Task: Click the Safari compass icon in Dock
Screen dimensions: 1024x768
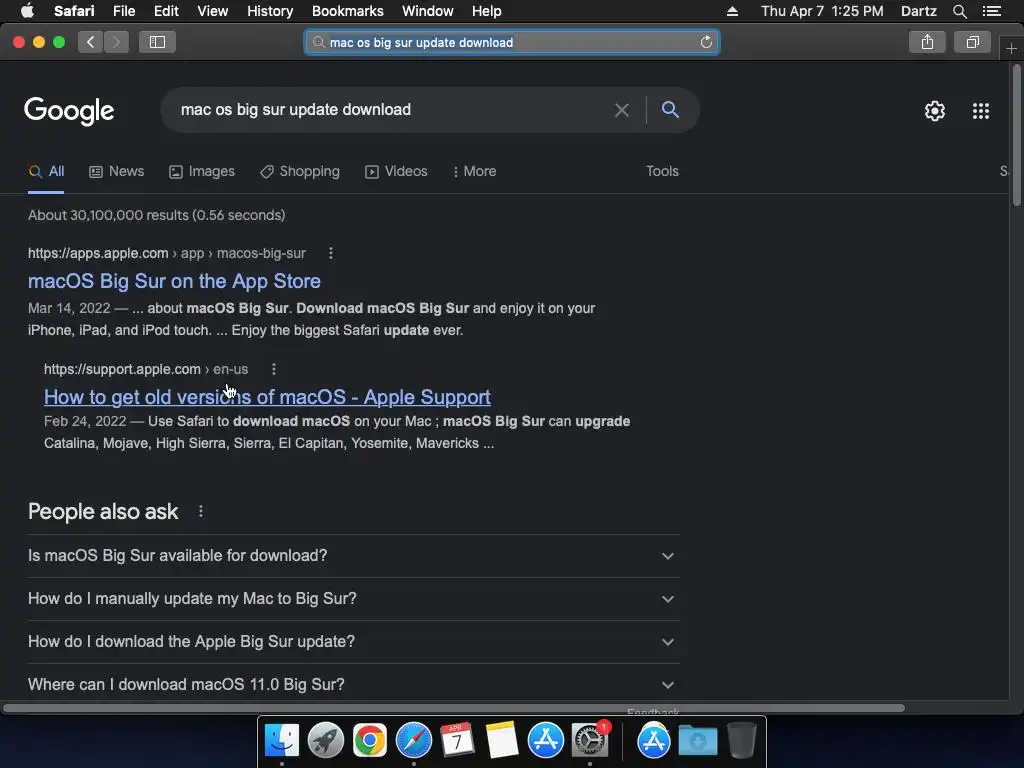Action: 413,741
